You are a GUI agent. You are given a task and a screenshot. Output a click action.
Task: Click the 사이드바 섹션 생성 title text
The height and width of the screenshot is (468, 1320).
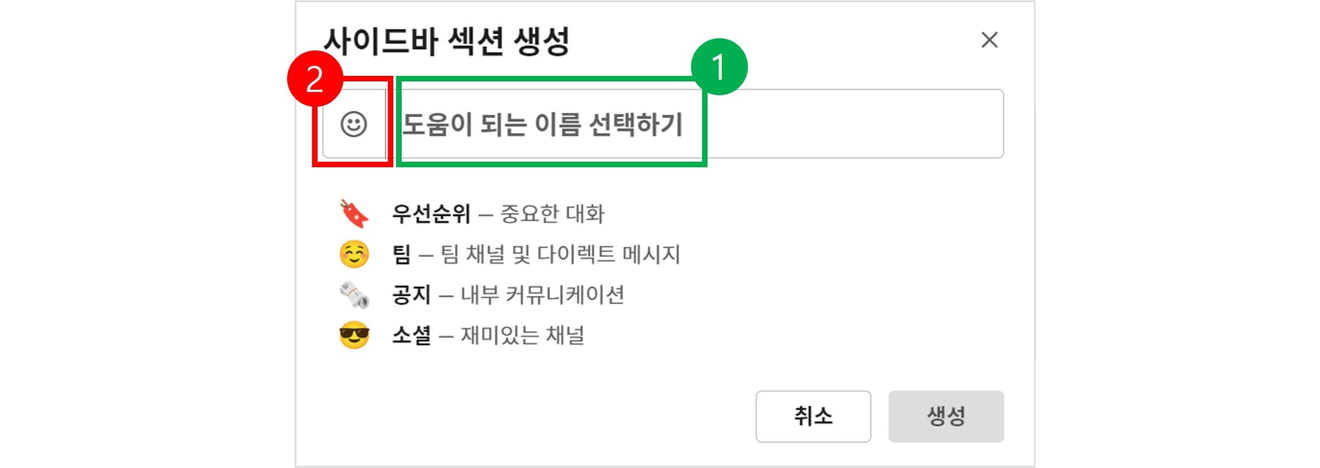click(446, 41)
